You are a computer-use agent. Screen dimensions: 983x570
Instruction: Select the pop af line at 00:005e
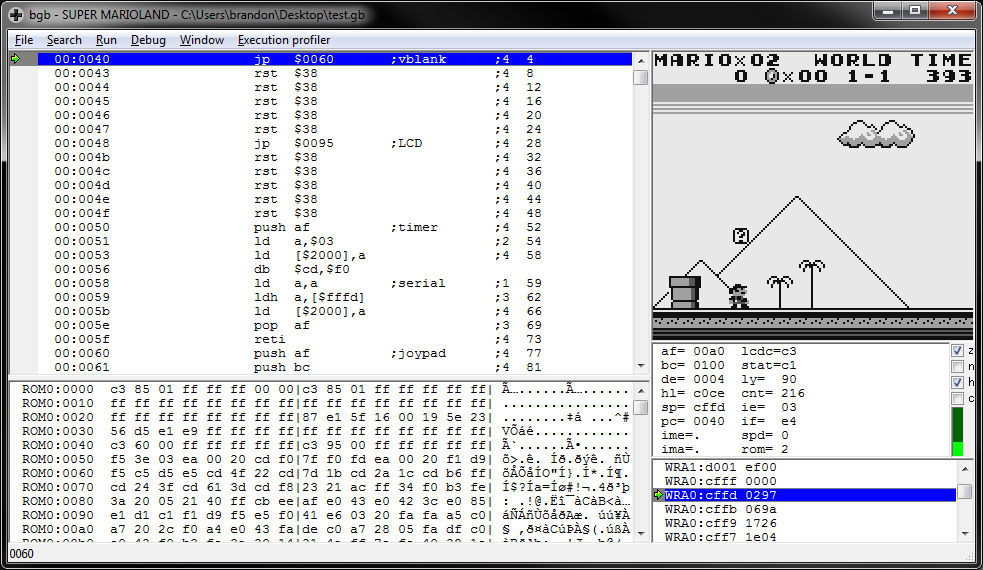(x=335, y=325)
